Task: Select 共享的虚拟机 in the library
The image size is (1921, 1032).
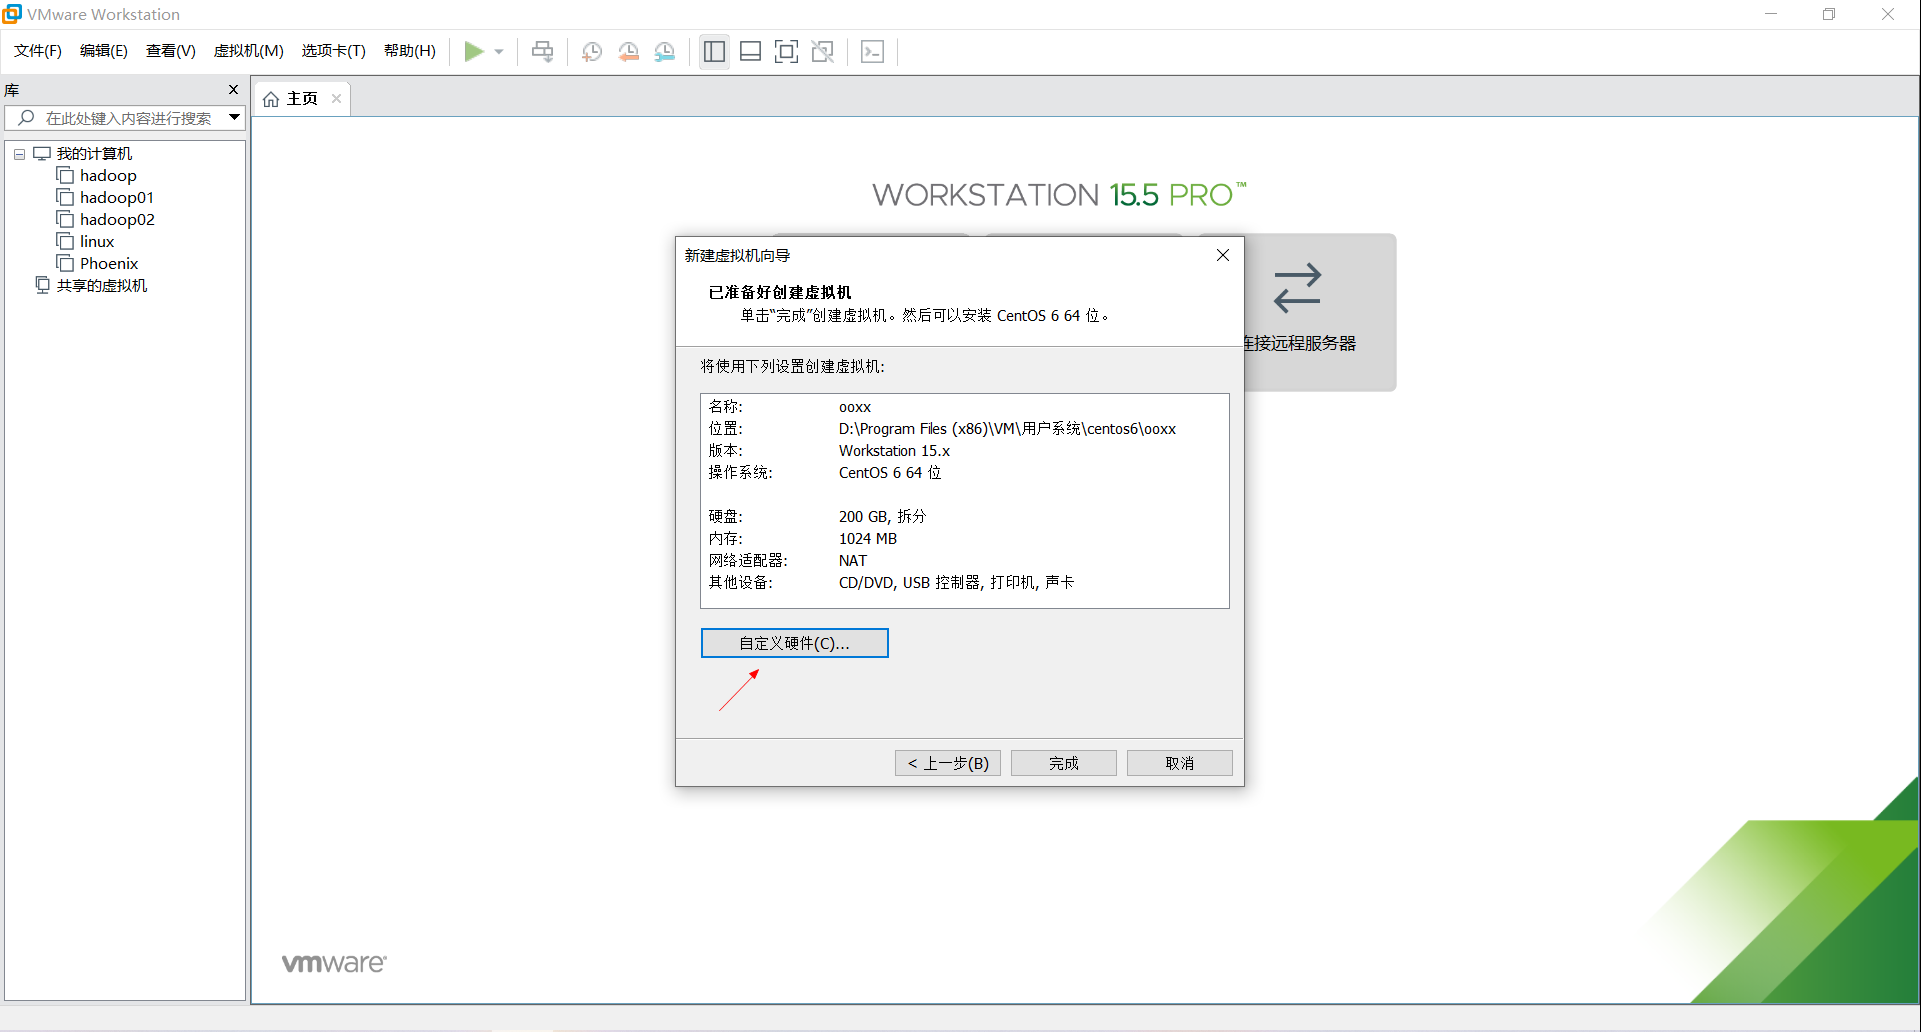Action: coord(101,286)
